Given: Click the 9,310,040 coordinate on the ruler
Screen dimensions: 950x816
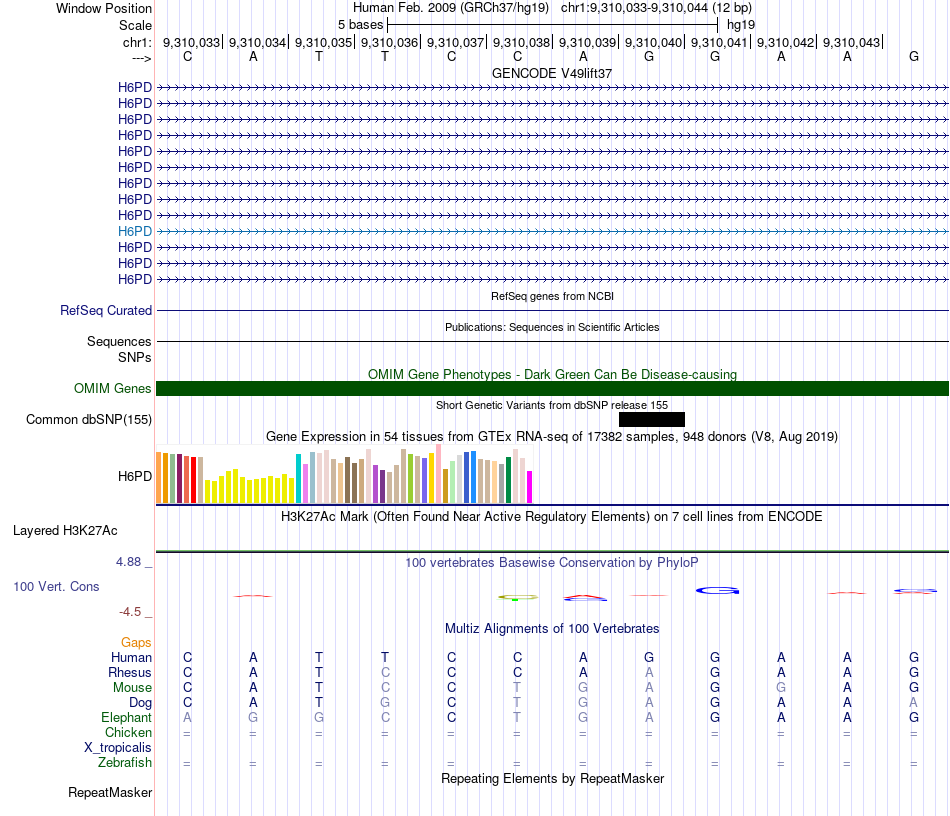Looking at the screenshot, I should (x=653, y=42).
